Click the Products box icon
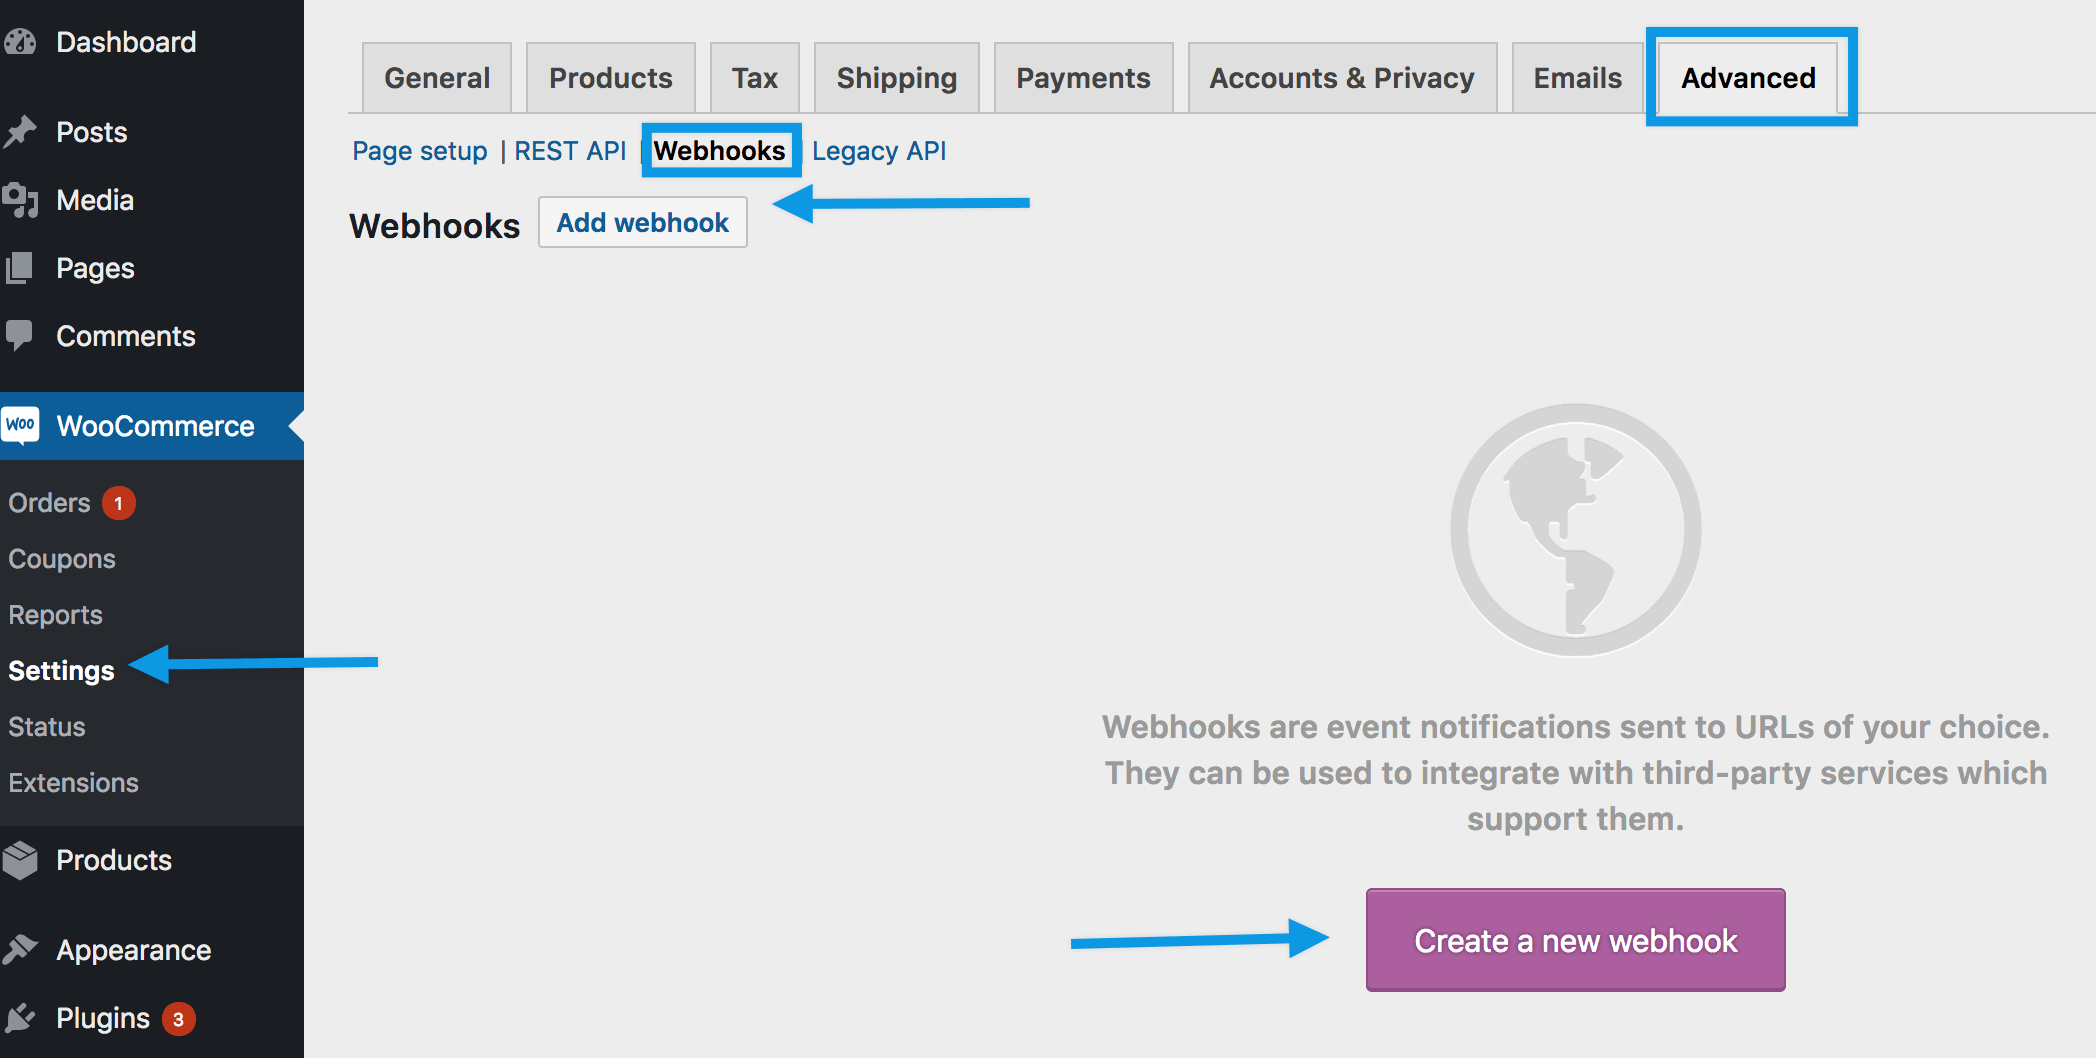 coord(20,860)
